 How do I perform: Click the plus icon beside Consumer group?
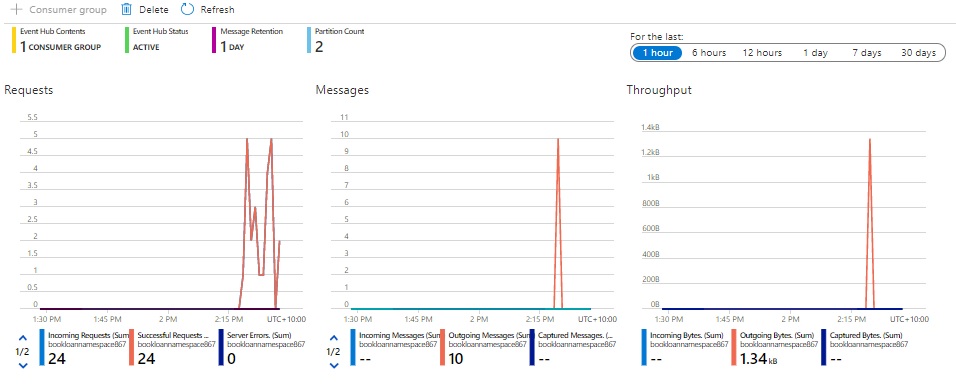click(x=16, y=9)
